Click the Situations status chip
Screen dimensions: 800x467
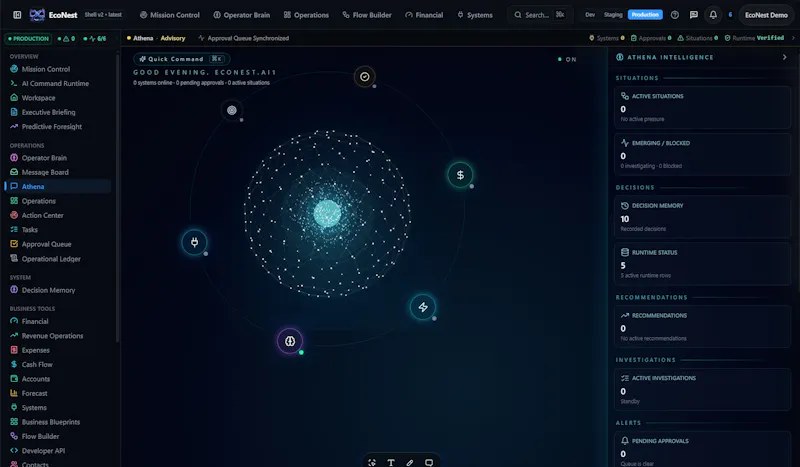pos(697,38)
